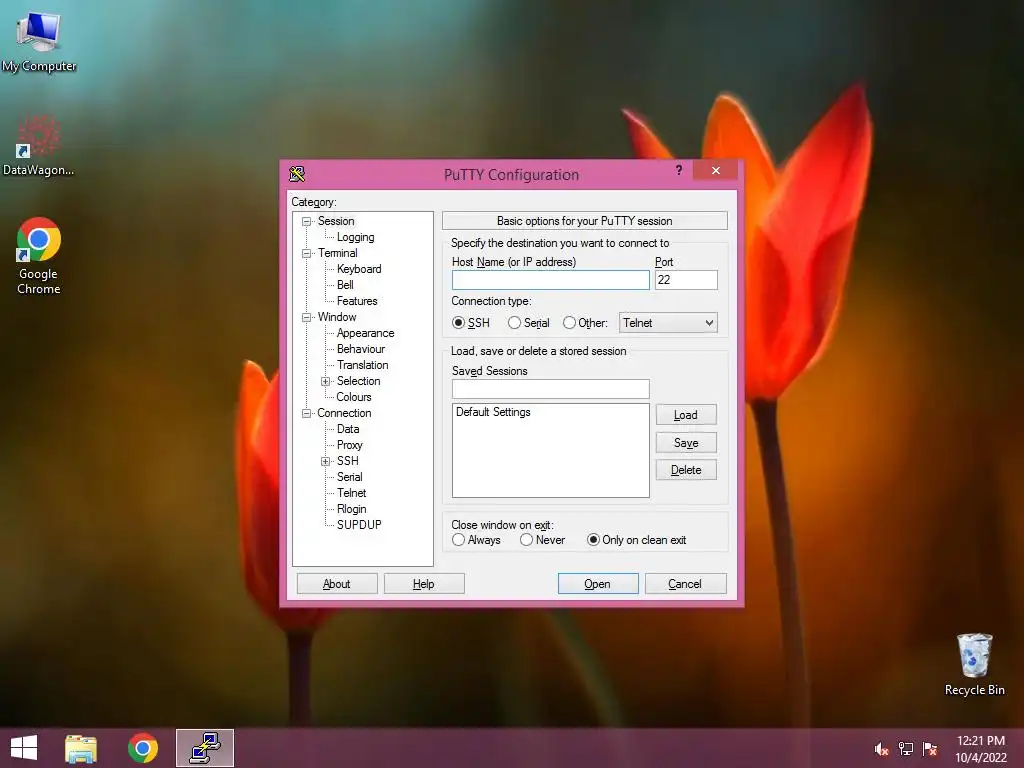Image resolution: width=1024 pixels, height=768 pixels.
Task: Click the Save session button
Action: click(686, 443)
